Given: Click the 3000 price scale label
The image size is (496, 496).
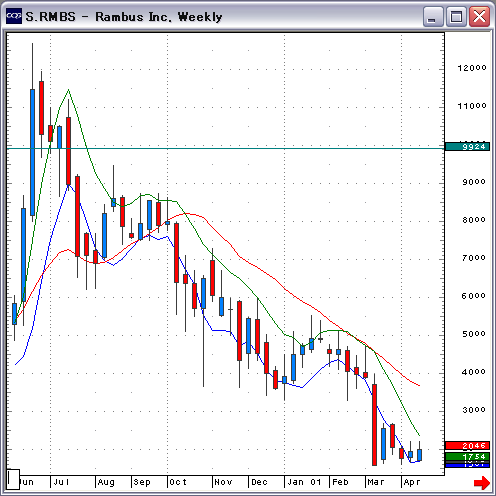Looking at the screenshot, I should [474, 410].
